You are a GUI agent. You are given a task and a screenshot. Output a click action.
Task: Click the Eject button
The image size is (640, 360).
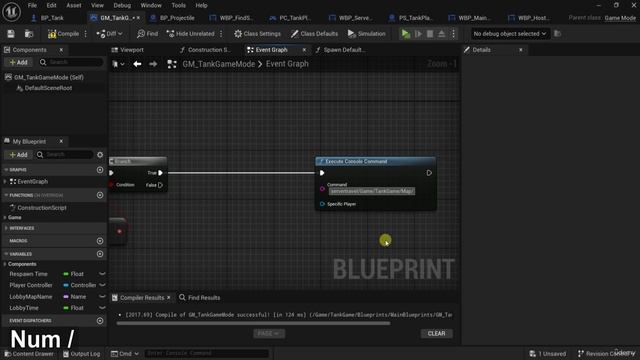(442, 34)
